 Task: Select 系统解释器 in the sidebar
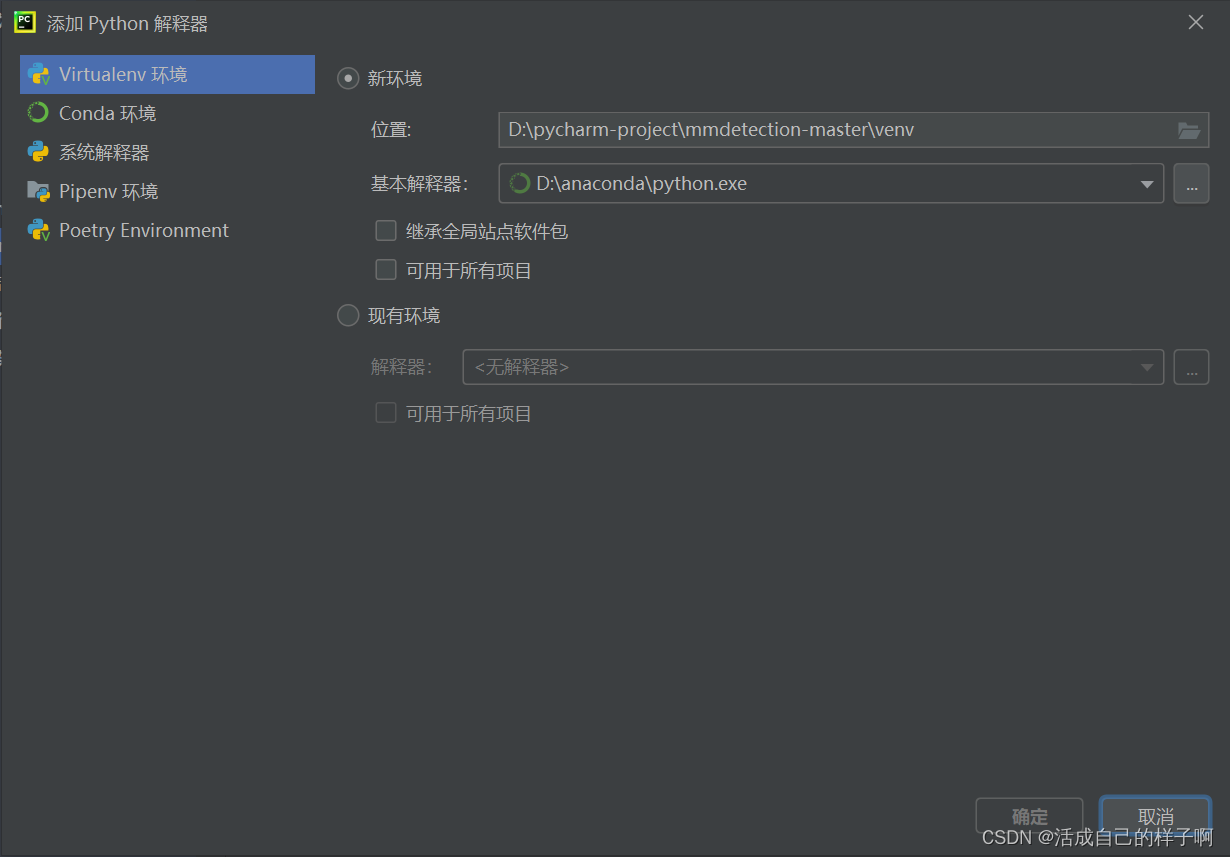pyautogui.click(x=167, y=152)
